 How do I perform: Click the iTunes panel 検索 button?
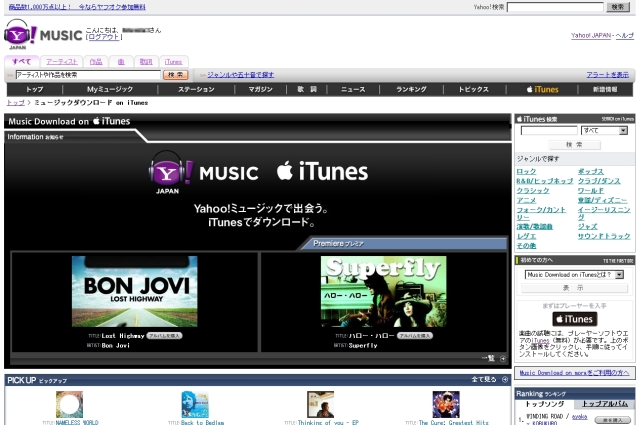click(x=574, y=145)
